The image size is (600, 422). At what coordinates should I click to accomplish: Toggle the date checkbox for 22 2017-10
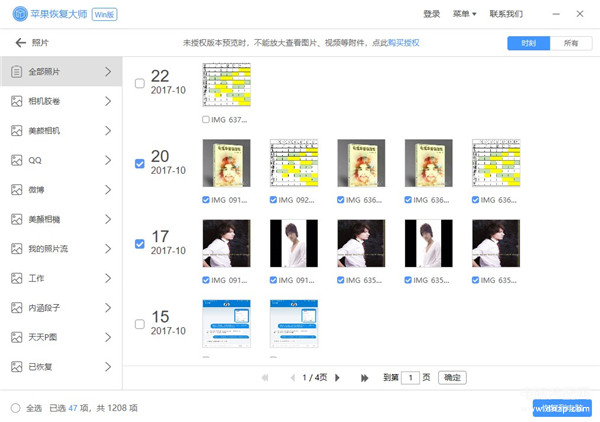pyautogui.click(x=140, y=83)
